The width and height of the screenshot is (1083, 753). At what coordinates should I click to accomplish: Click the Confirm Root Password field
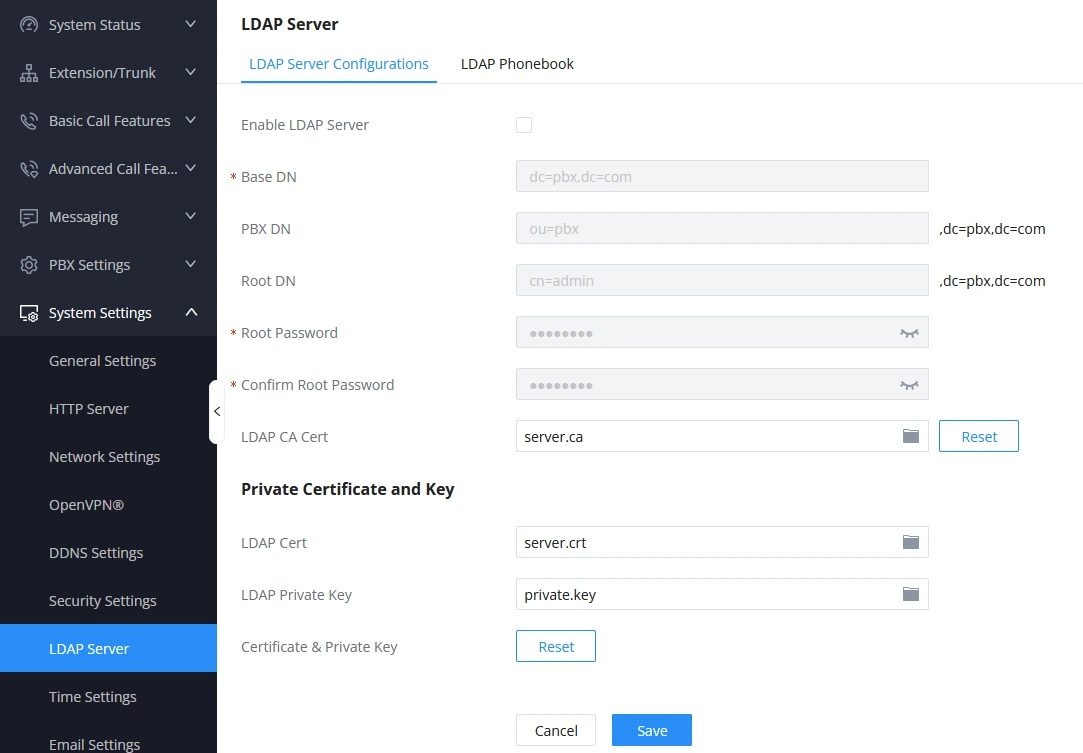(x=722, y=384)
